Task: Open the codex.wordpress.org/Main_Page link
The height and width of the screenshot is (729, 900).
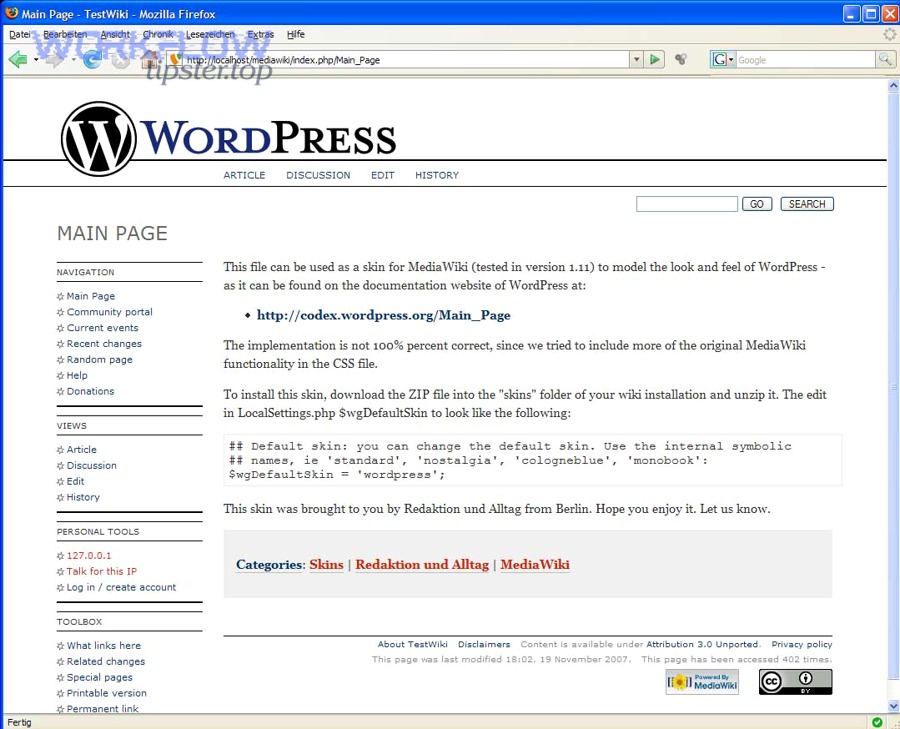Action: pyautogui.click(x=383, y=315)
